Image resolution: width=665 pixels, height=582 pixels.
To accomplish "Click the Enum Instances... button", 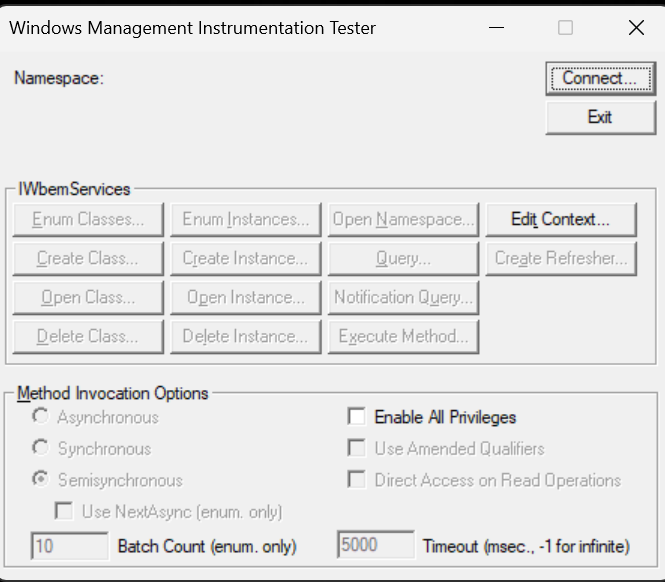I will tap(246, 220).
